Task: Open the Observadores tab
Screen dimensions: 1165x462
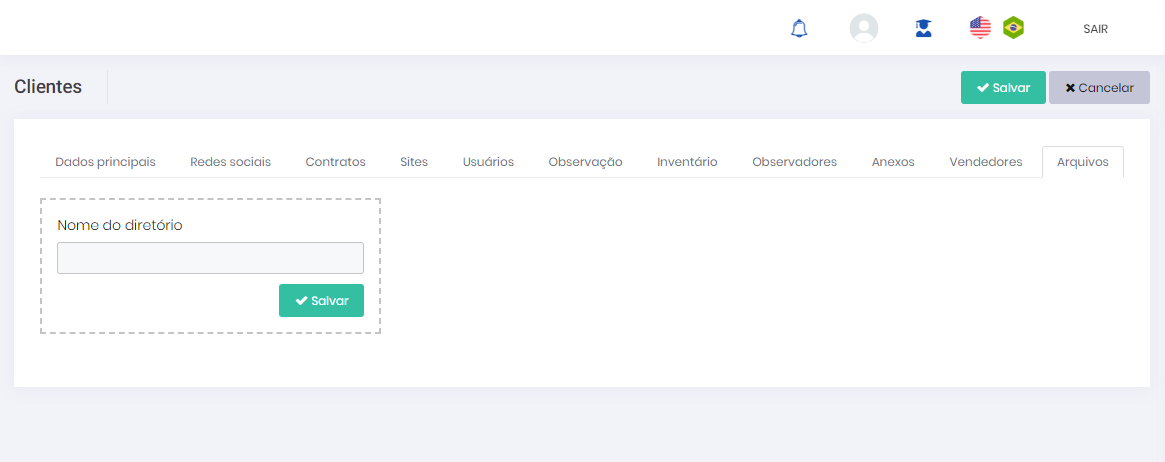Action: pyautogui.click(x=794, y=162)
